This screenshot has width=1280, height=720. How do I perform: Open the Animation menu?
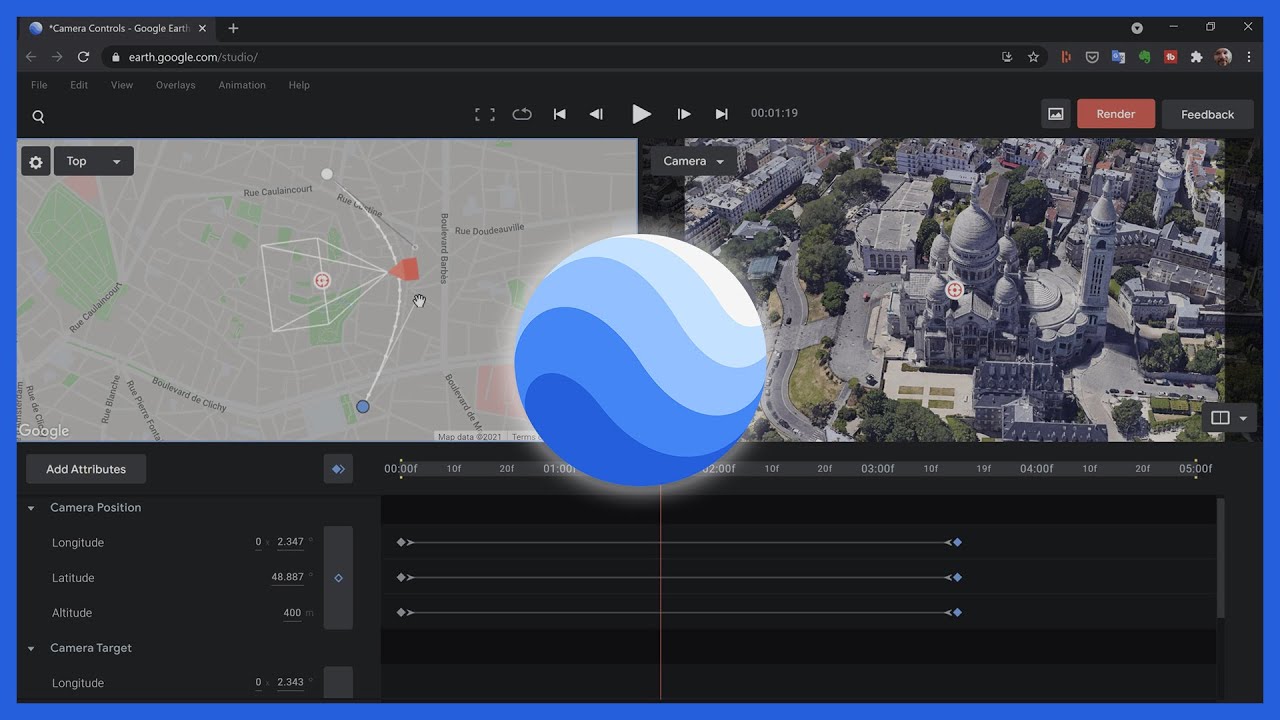pos(242,85)
